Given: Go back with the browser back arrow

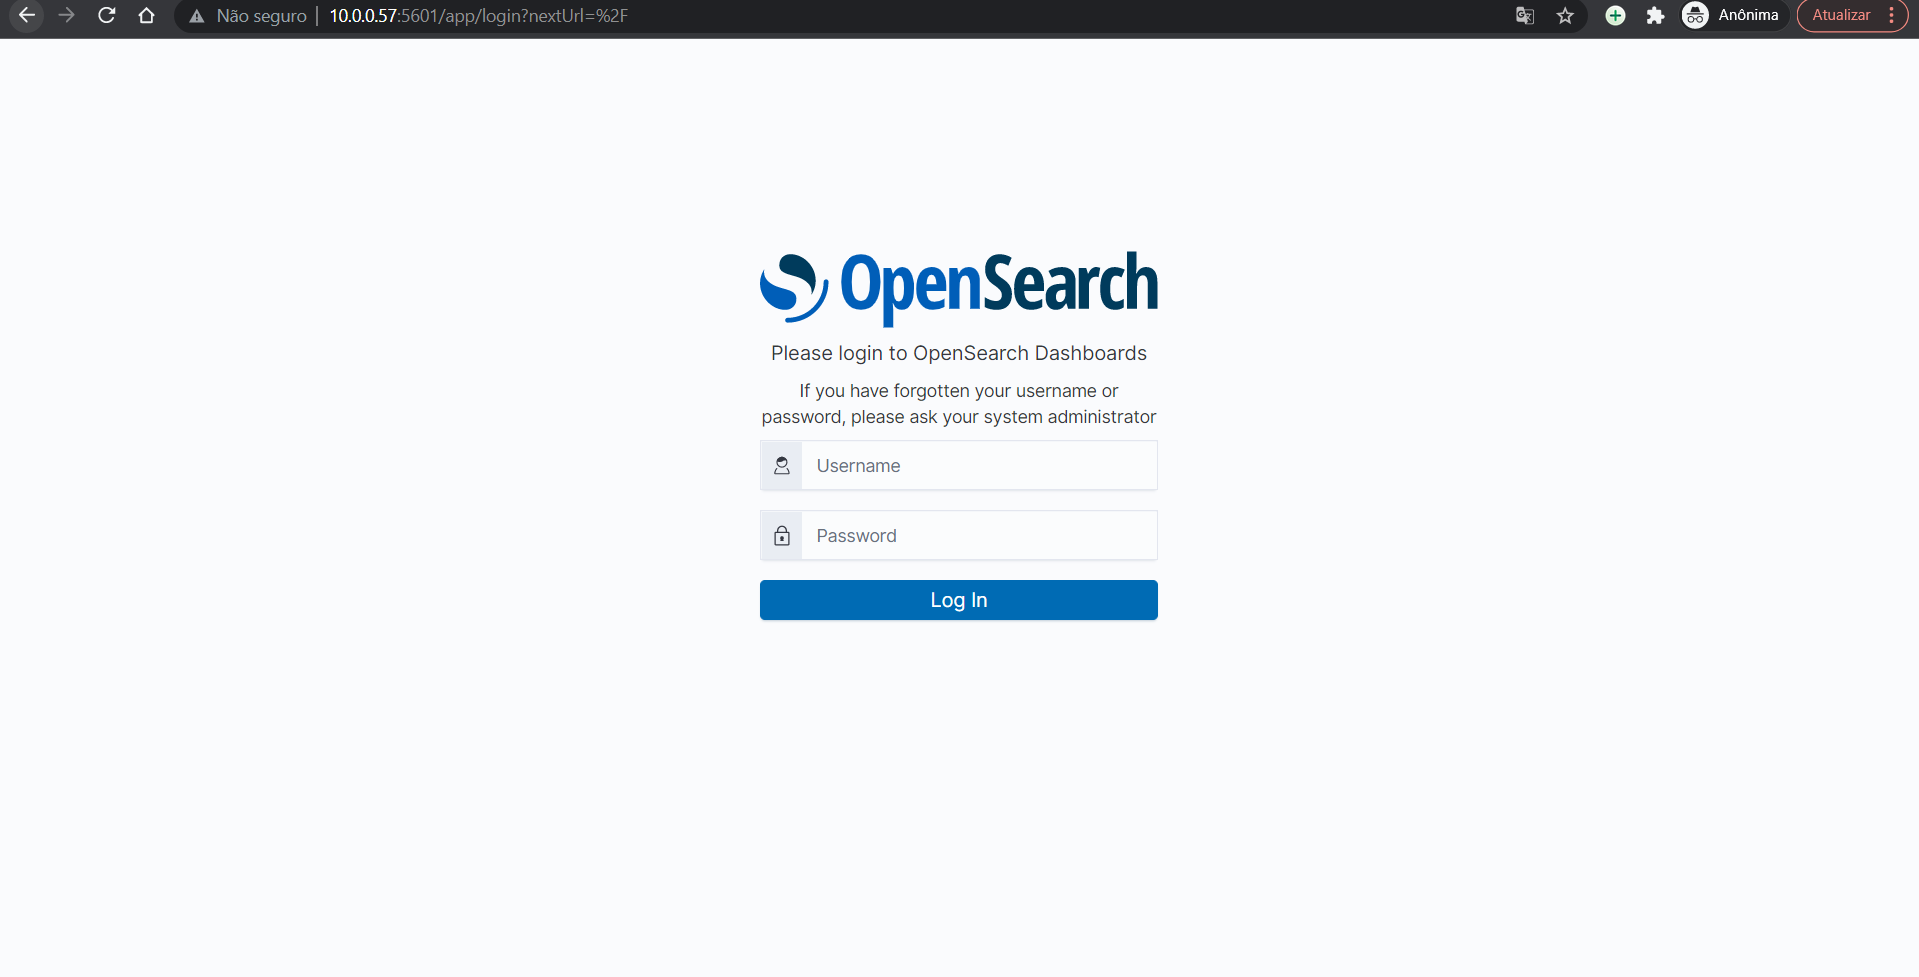Looking at the screenshot, I should (x=27, y=15).
